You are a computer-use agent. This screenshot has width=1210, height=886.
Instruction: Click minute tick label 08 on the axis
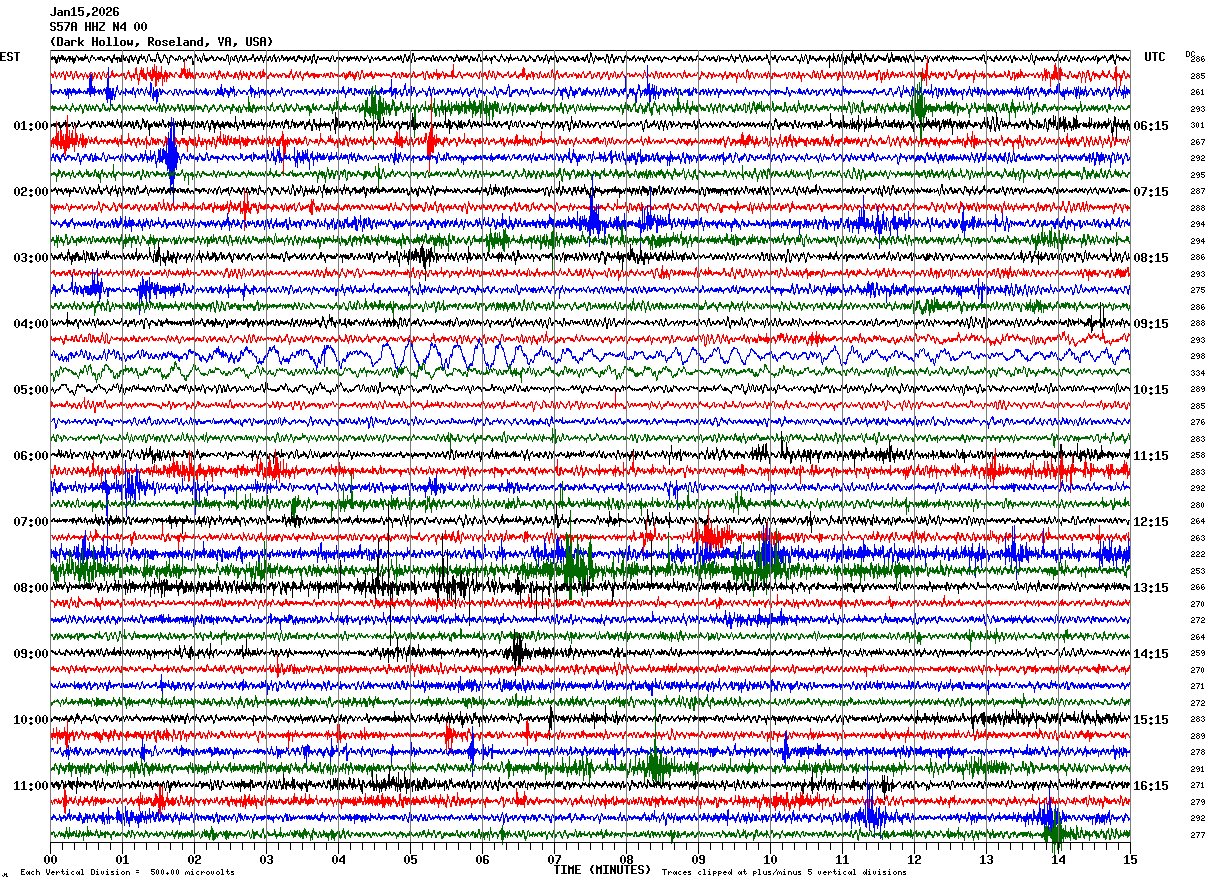(626, 859)
